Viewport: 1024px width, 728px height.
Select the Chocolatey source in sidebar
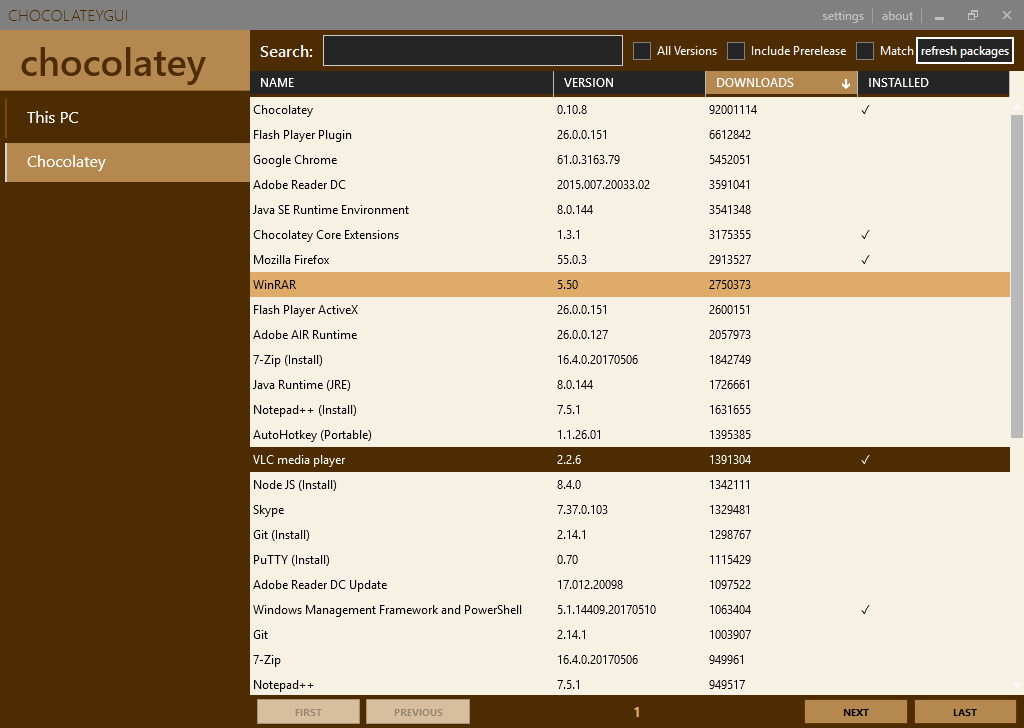click(127, 162)
